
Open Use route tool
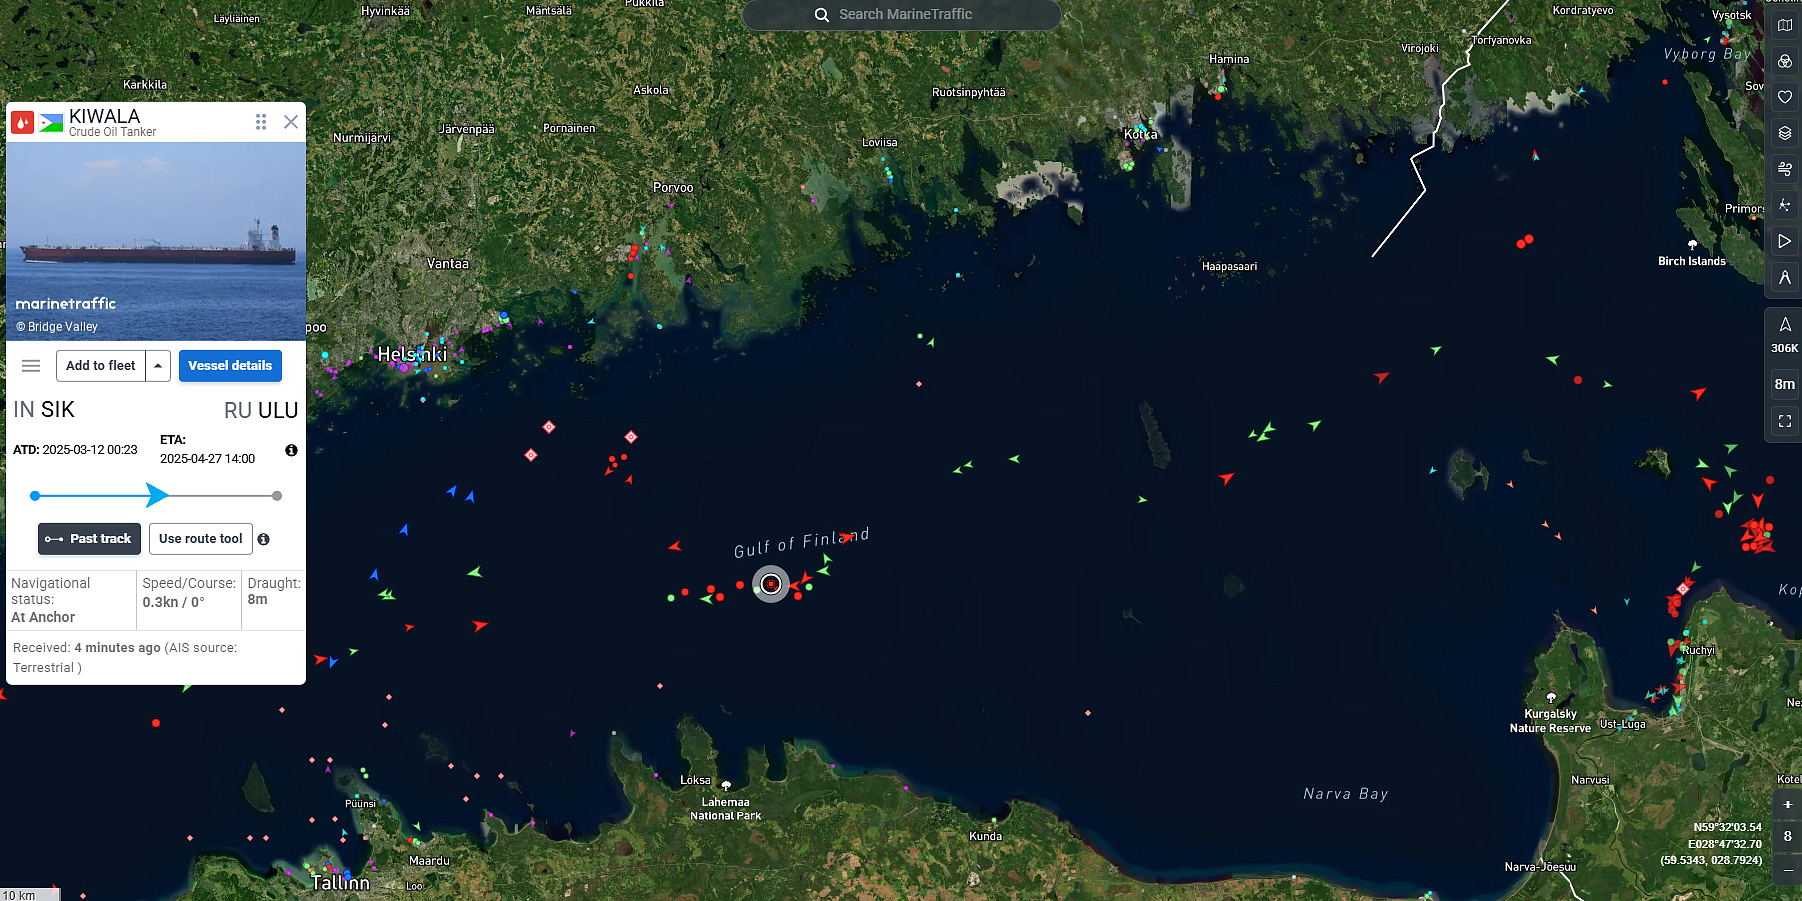pos(201,539)
